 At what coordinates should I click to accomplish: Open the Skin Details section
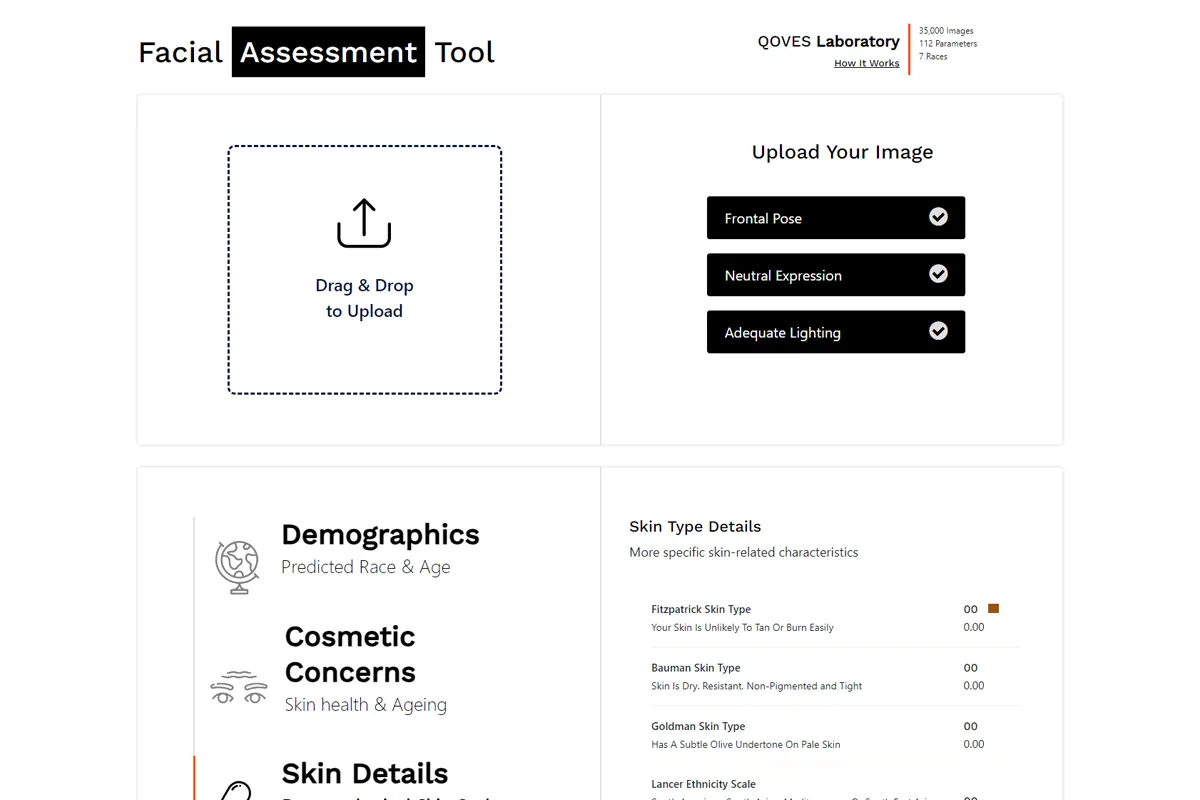click(x=365, y=773)
